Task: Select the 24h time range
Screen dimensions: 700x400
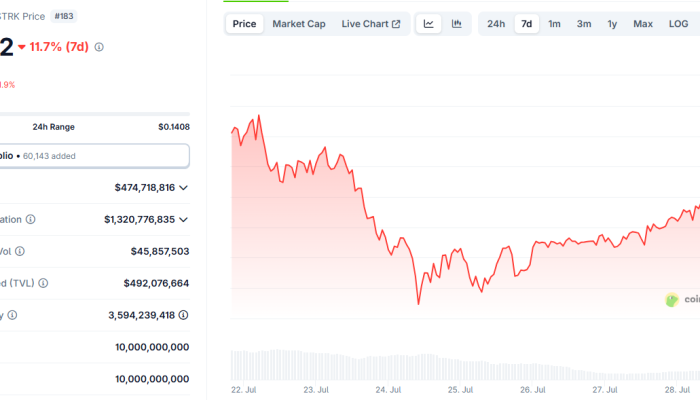Action: tap(496, 24)
